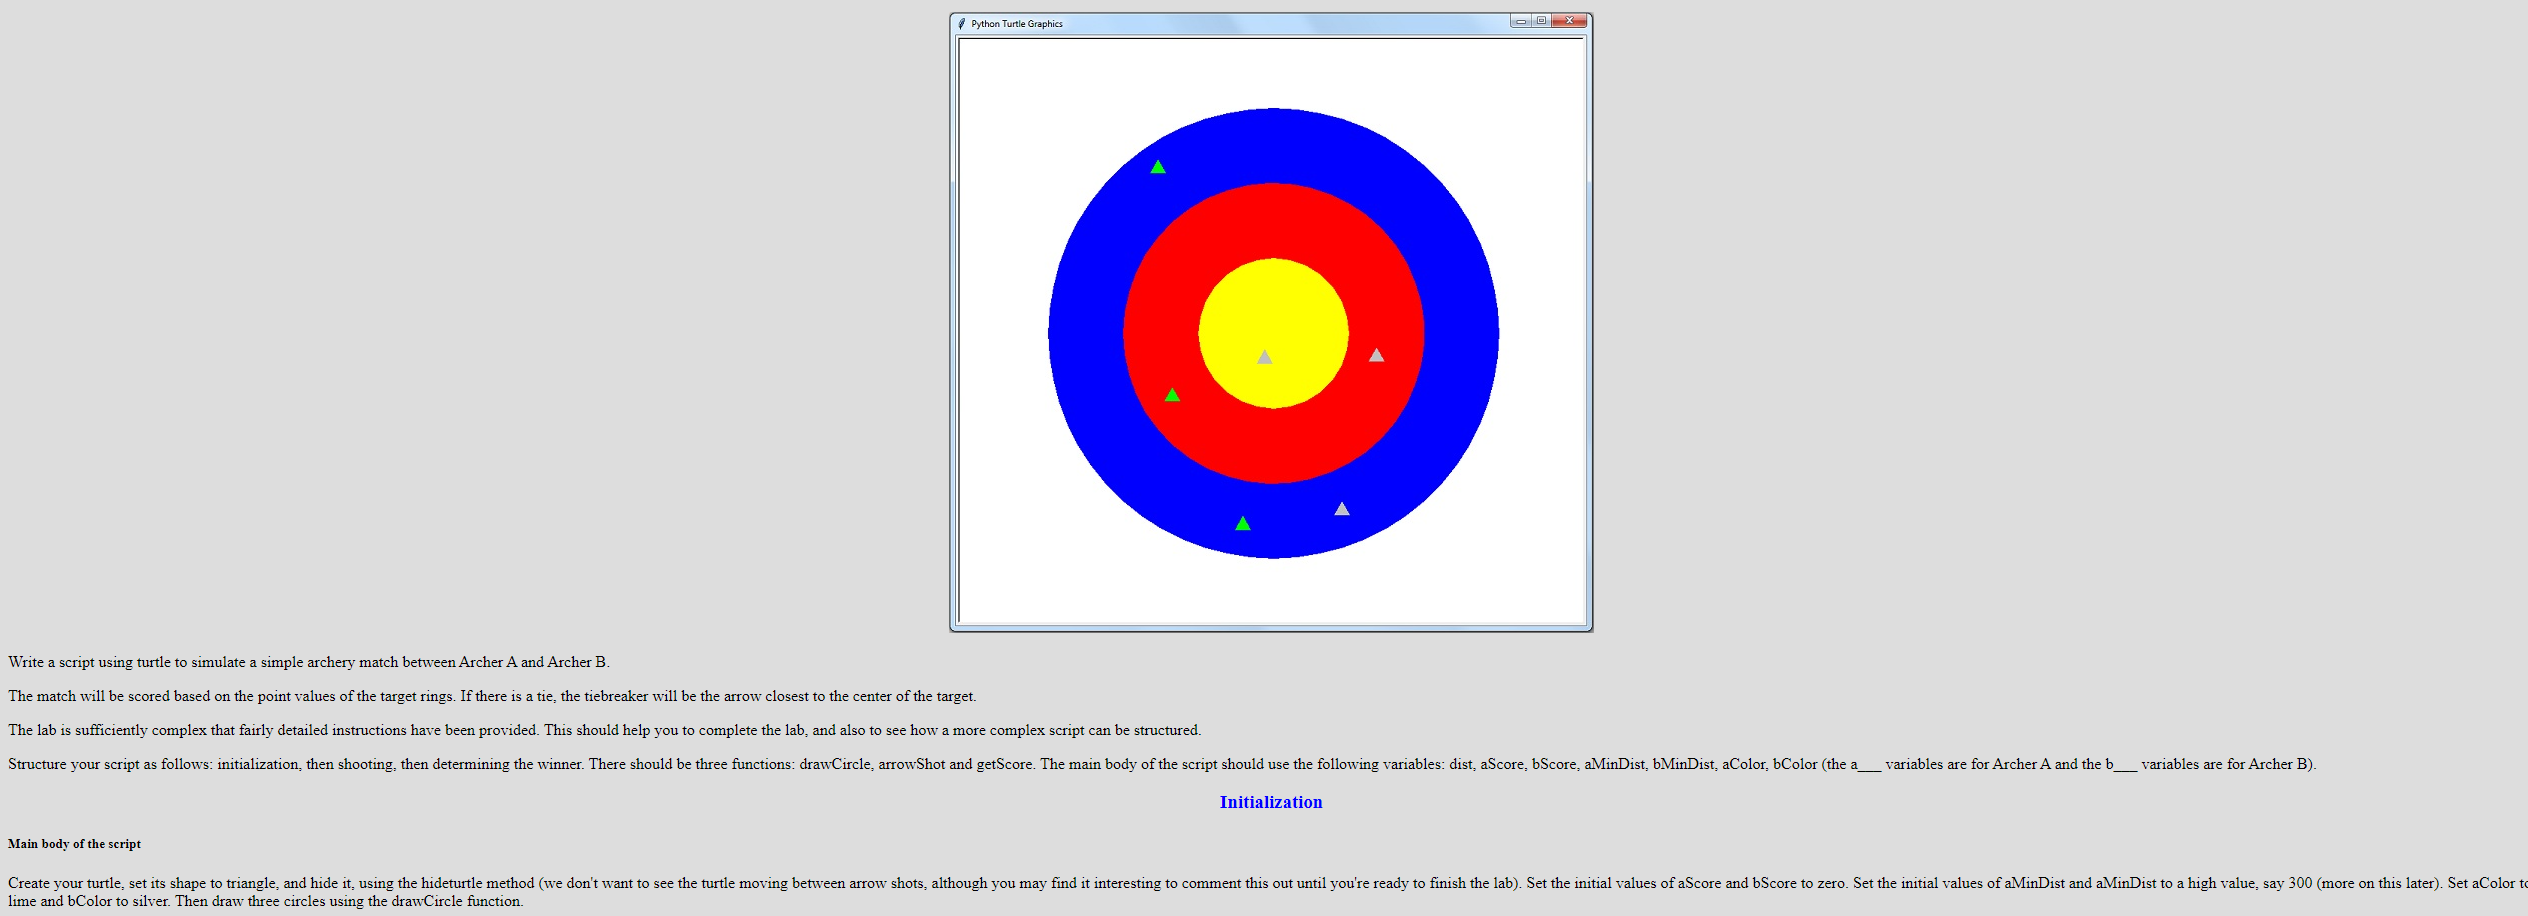2528x916 pixels.
Task: Select the green arrow in the upper-left blue ring
Action: [x=1158, y=167]
